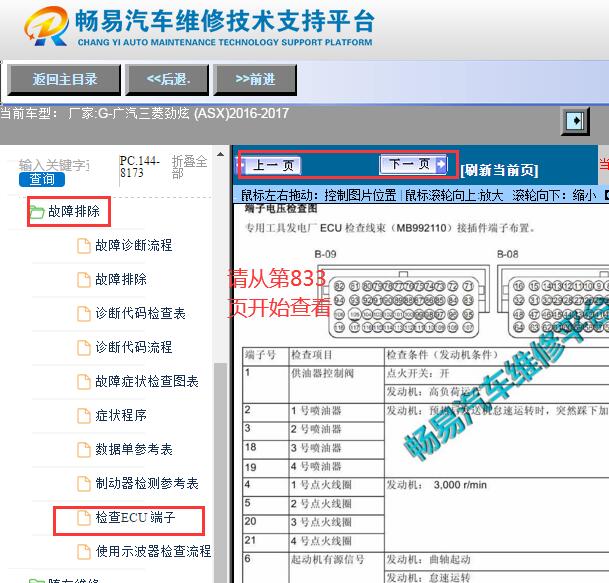Click the page icon beside 制动器检测参考表

tap(84, 484)
